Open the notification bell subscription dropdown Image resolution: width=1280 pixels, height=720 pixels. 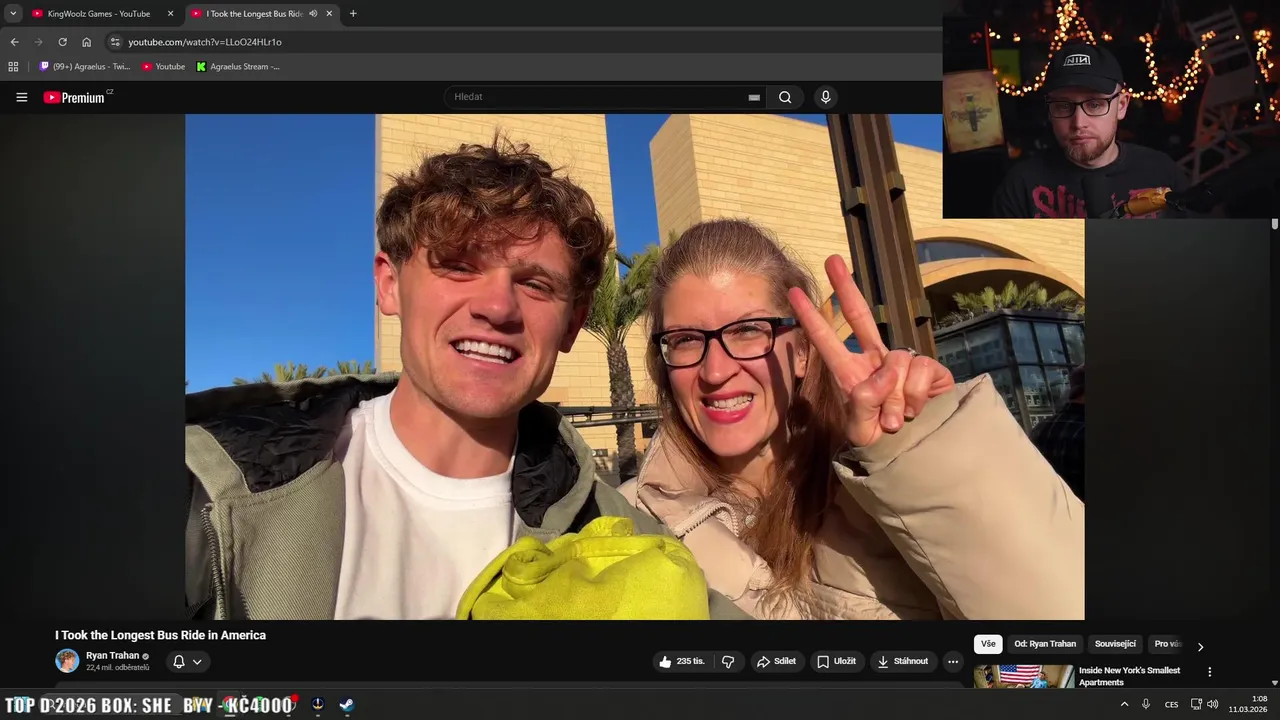187,661
